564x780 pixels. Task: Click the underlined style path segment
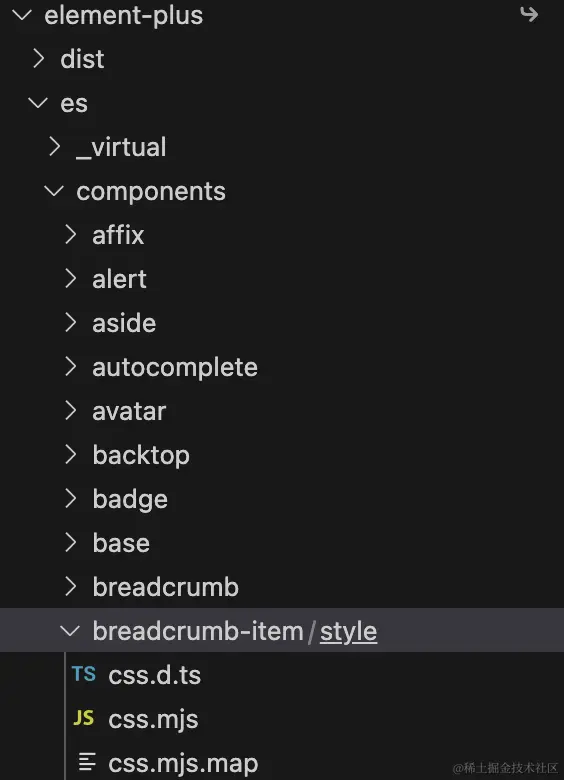[x=348, y=632]
